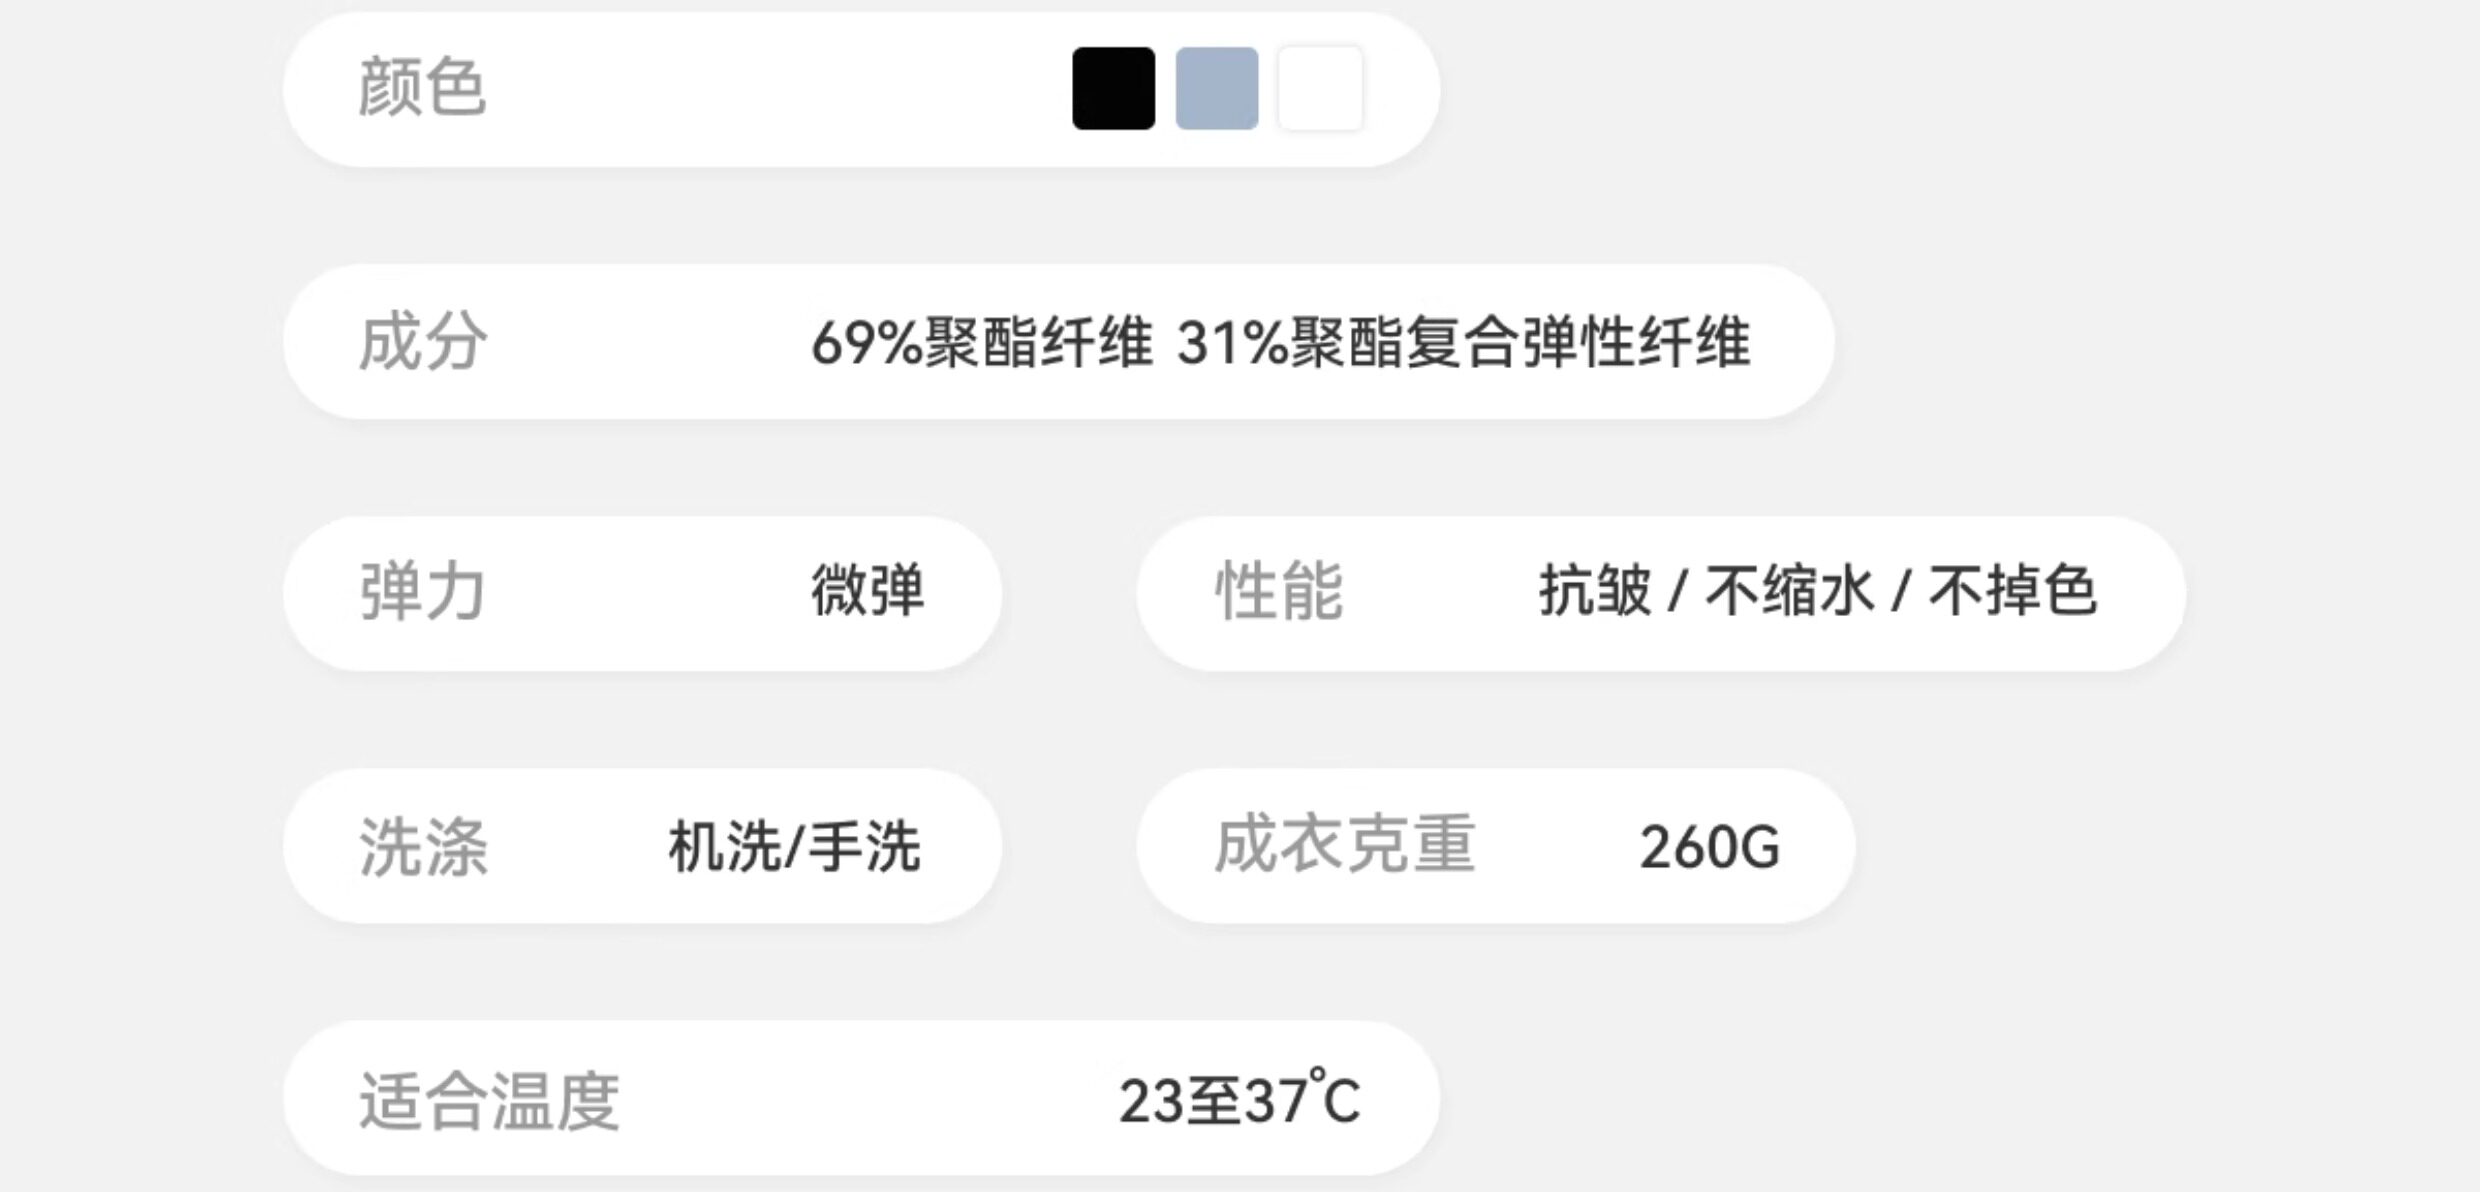Viewport: 2480px width, 1192px height.
Task: Click the 抗皱 feature text
Action: [x=1594, y=590]
